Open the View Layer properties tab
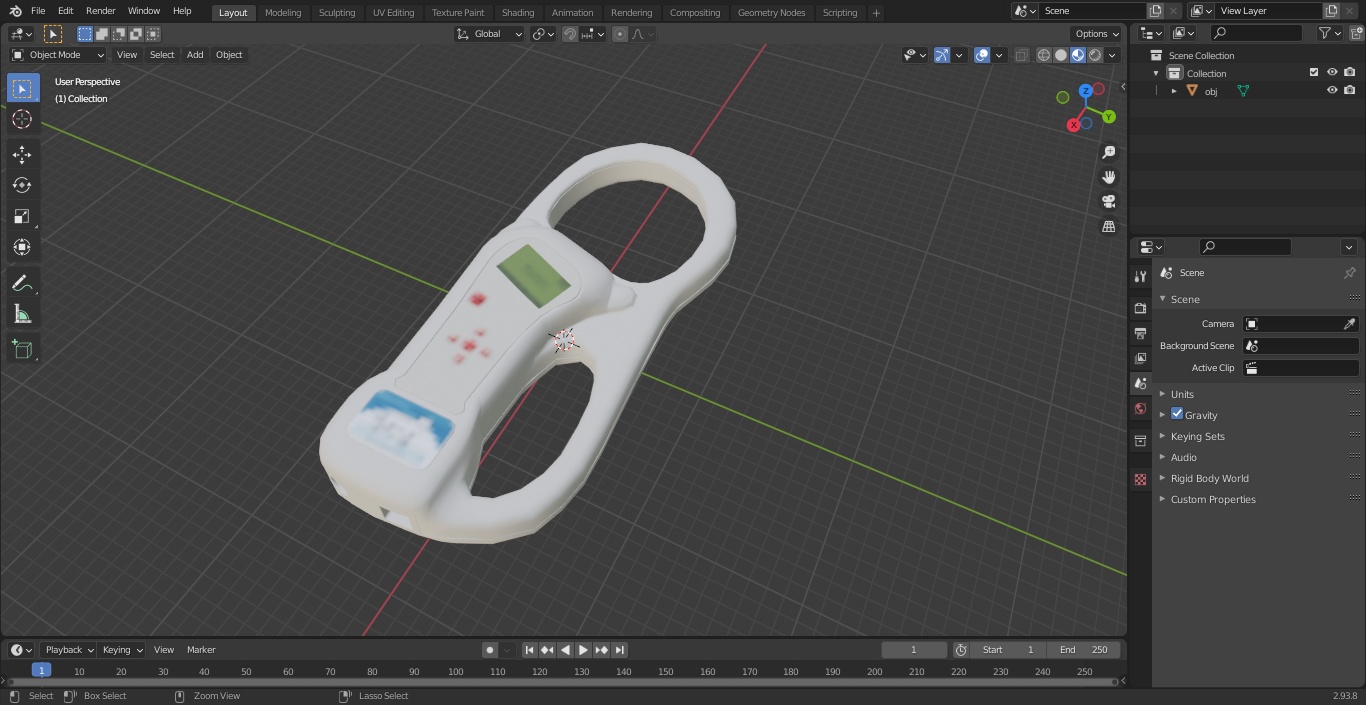Screen dimensions: 1366x705 (x=1140, y=358)
